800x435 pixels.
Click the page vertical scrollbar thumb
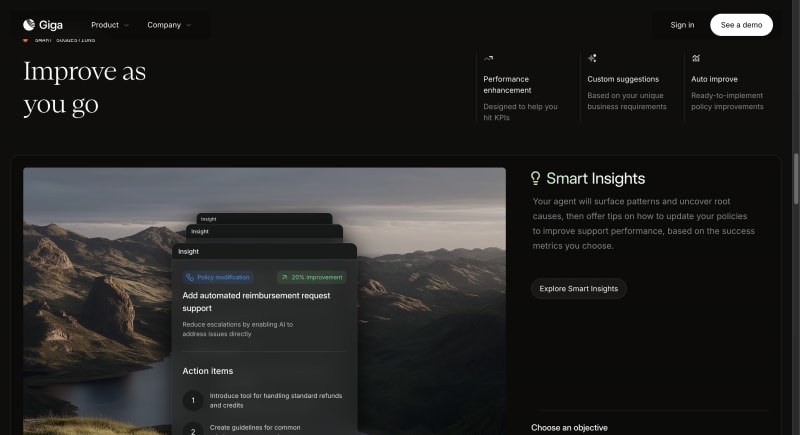tap(796, 180)
